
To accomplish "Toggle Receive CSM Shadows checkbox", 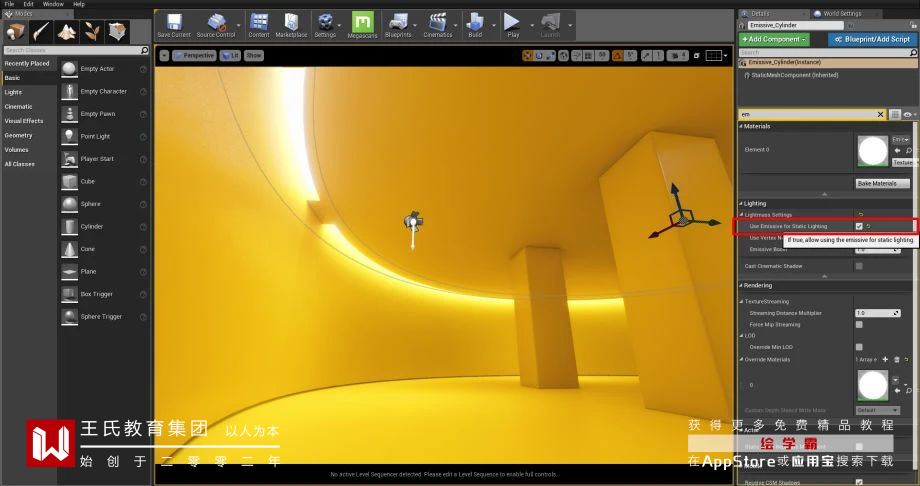I will coord(859,482).
